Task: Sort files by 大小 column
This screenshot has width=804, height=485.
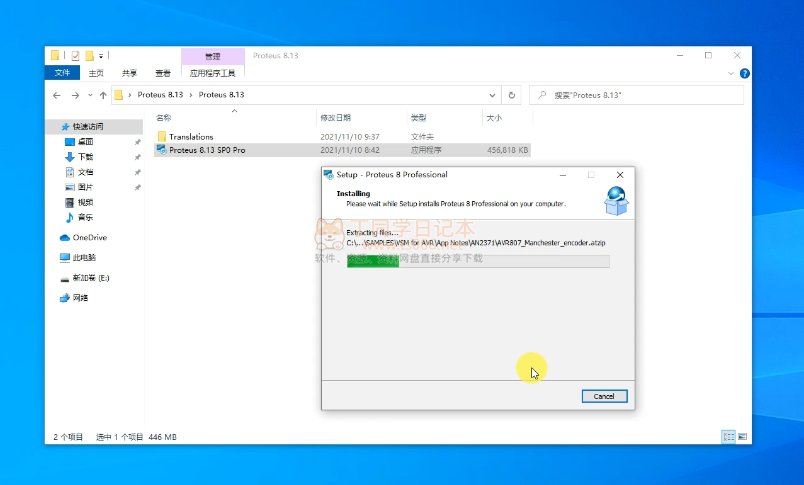Action: click(494, 118)
